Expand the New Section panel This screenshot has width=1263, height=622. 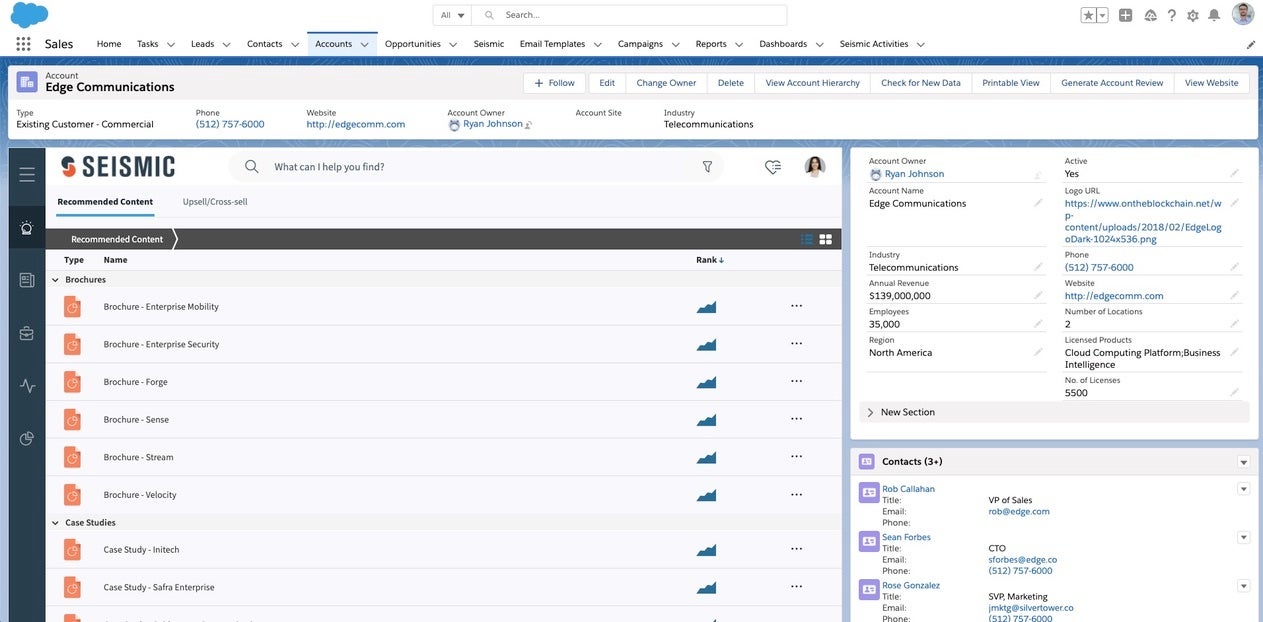pos(870,412)
